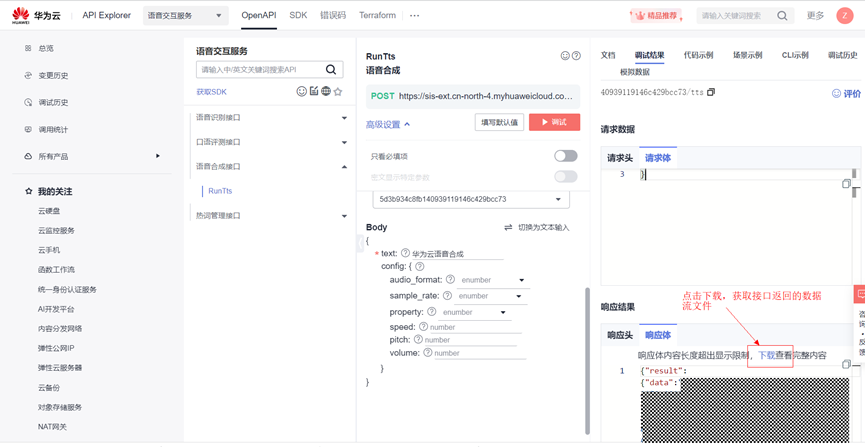
Task: Click 切换为文本输入 to switch input mode
Action: pos(537,227)
